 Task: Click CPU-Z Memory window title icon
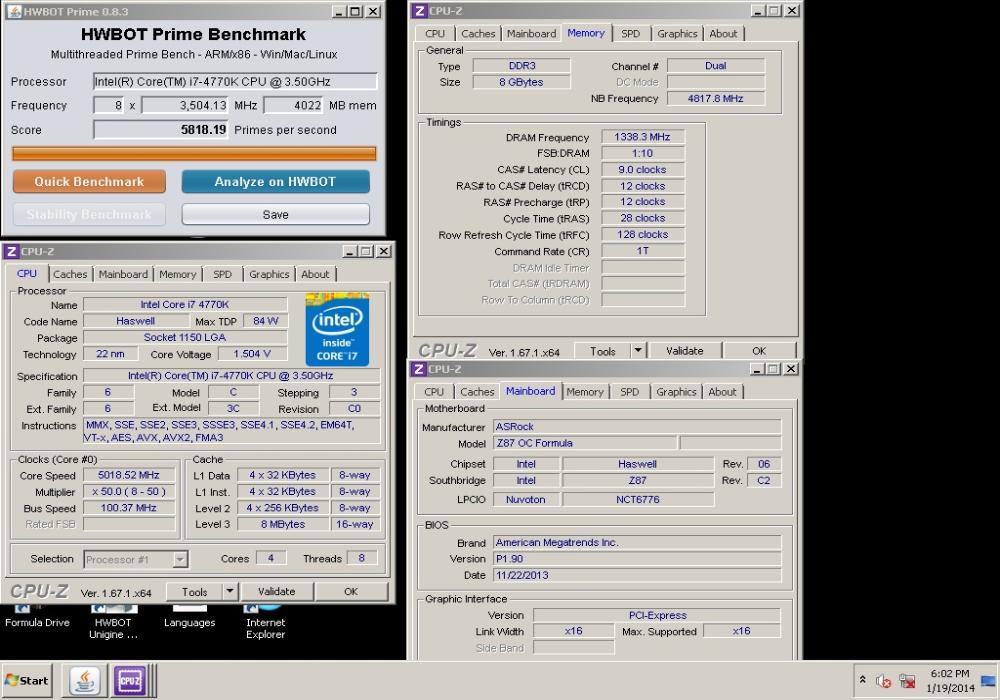pyautogui.click(x=419, y=11)
